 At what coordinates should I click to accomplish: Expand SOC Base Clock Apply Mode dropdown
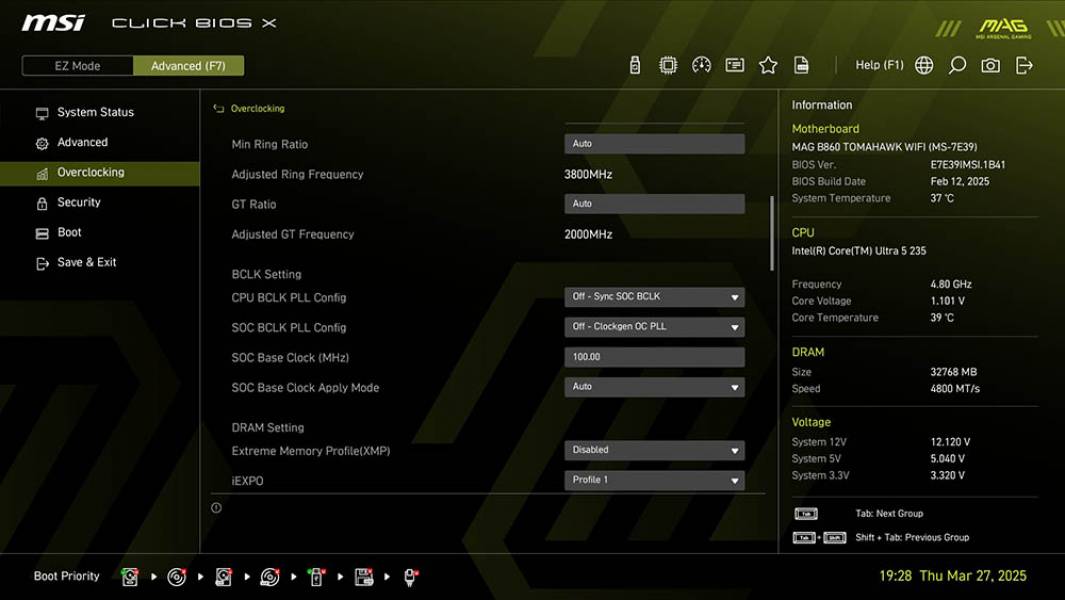pyautogui.click(x=654, y=387)
